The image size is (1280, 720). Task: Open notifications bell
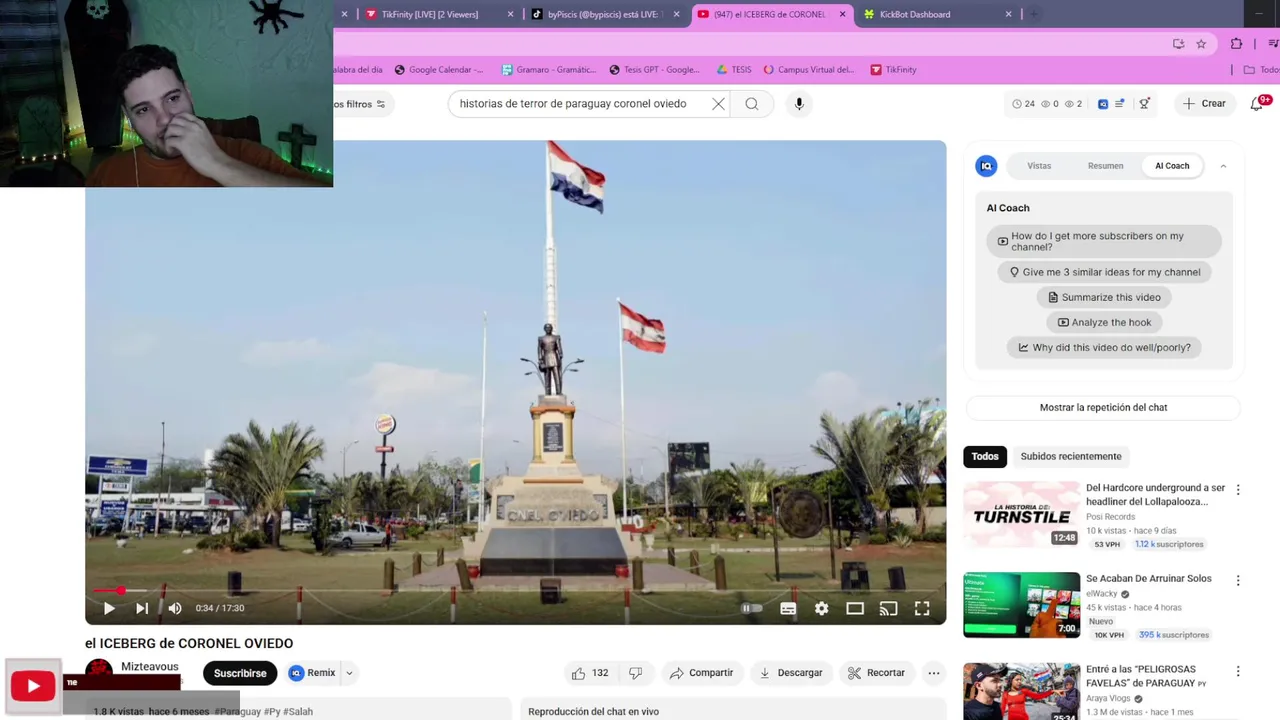[1257, 104]
